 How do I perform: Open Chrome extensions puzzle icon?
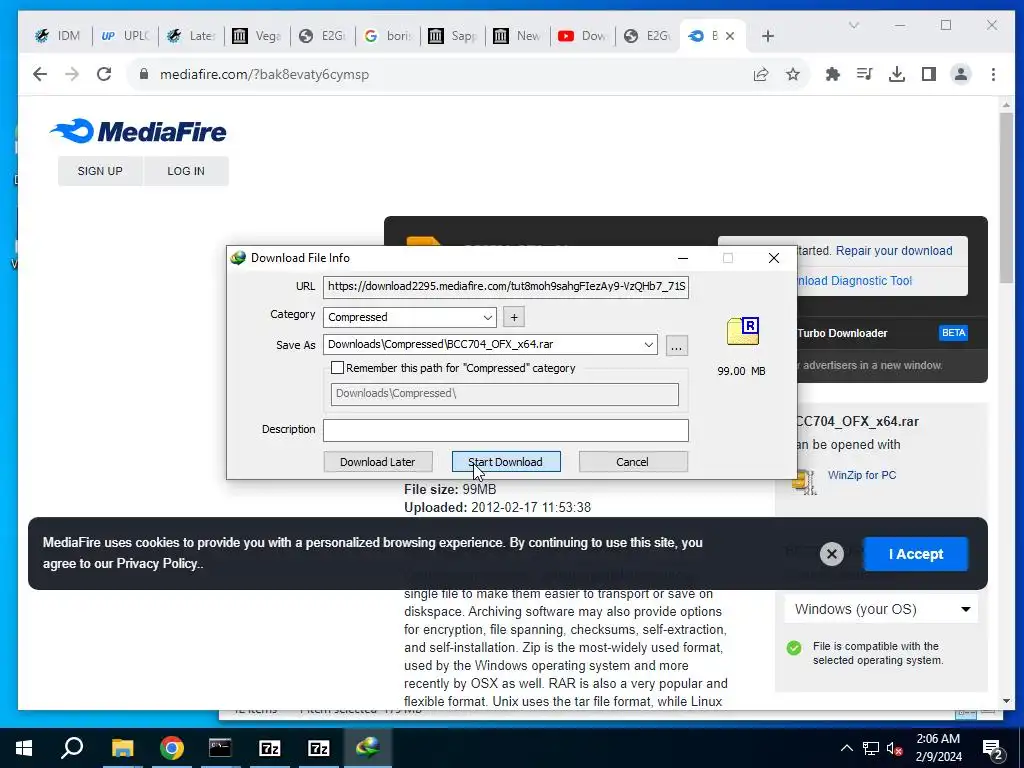click(833, 74)
